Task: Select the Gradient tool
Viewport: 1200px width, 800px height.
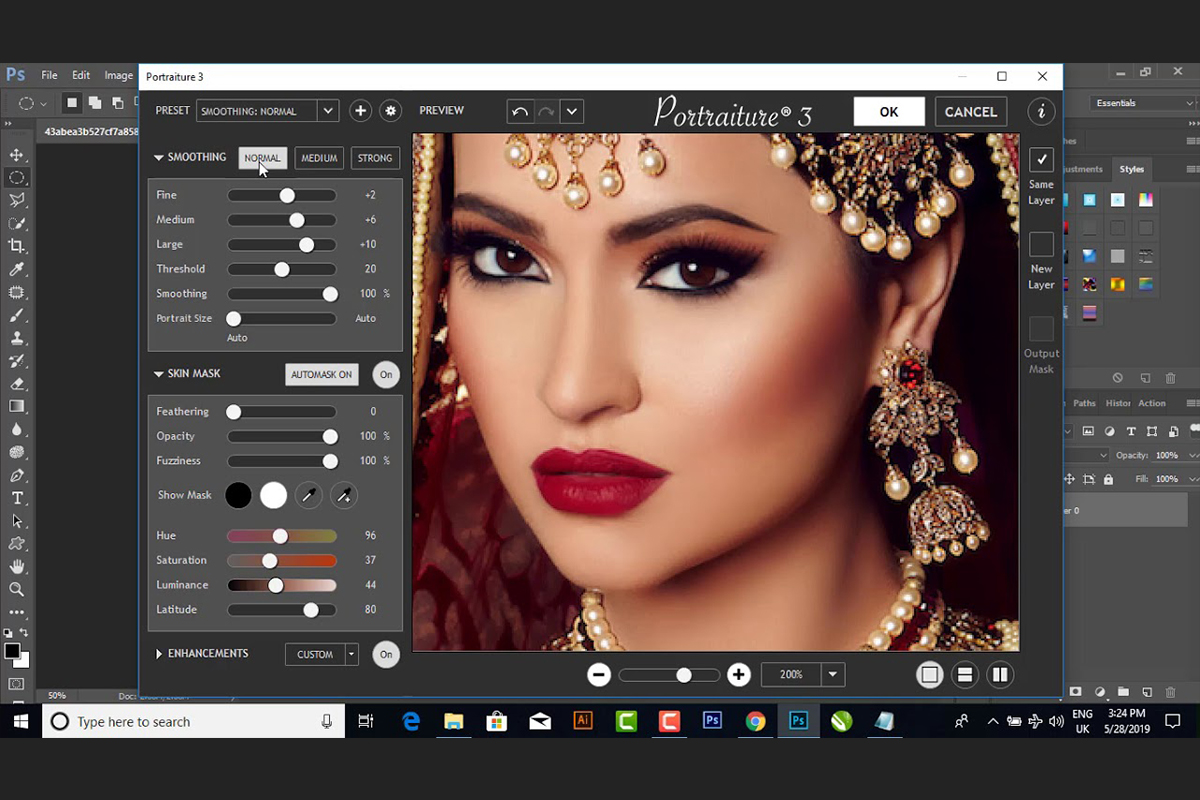Action: 17,406
